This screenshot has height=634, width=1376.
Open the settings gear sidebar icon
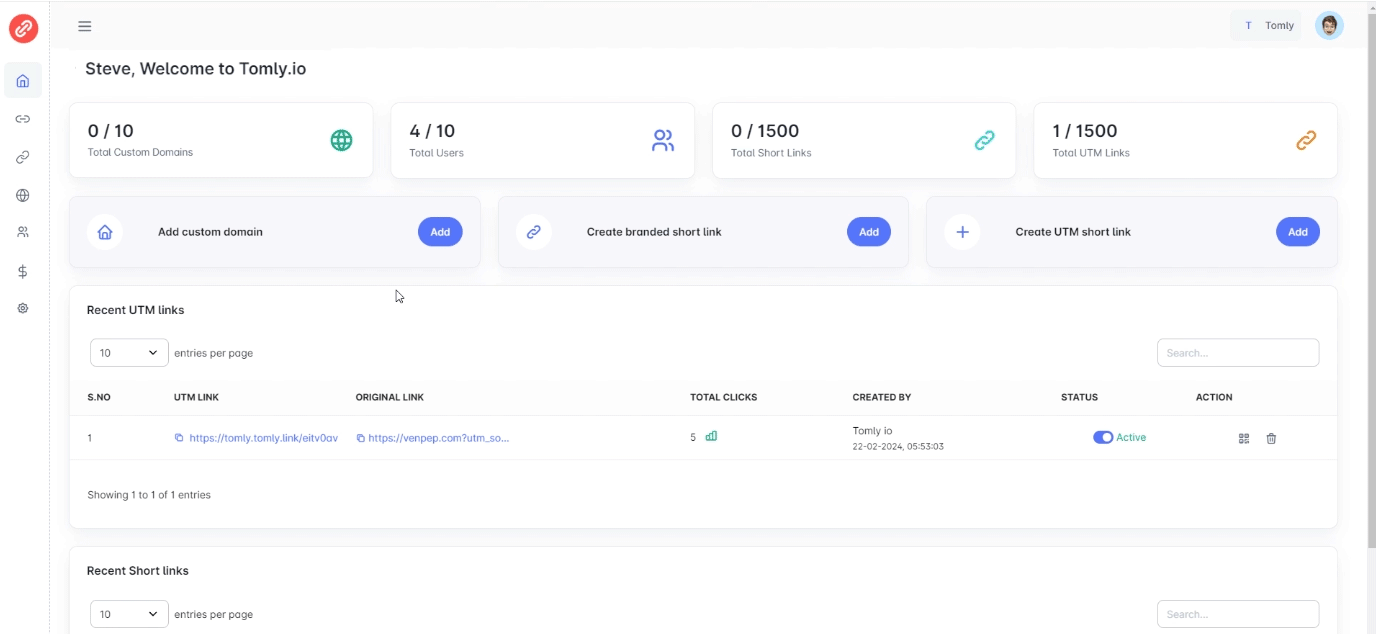[x=23, y=308]
